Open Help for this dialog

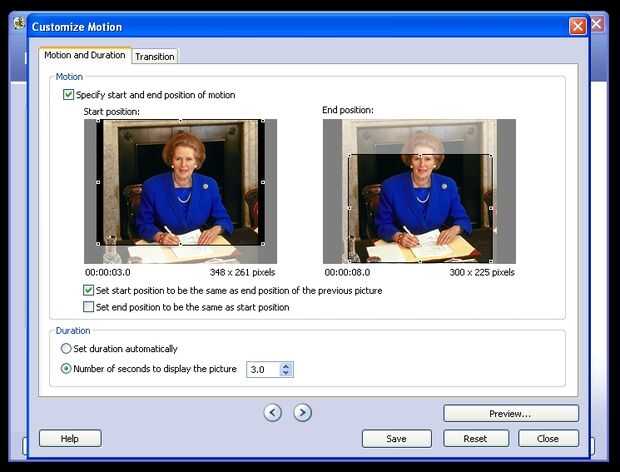click(x=70, y=438)
